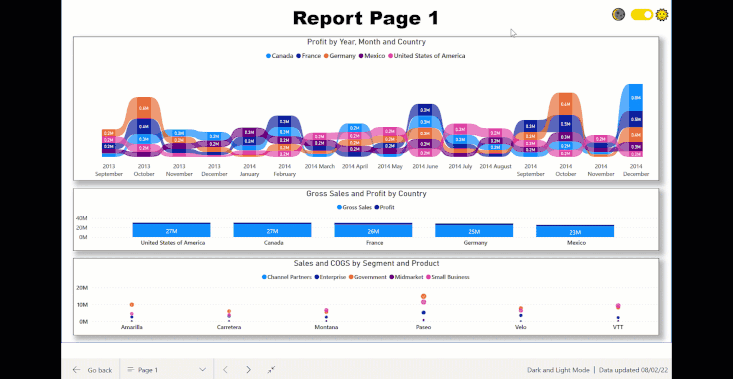Click the Dark and Light Mode report name

[558, 370]
